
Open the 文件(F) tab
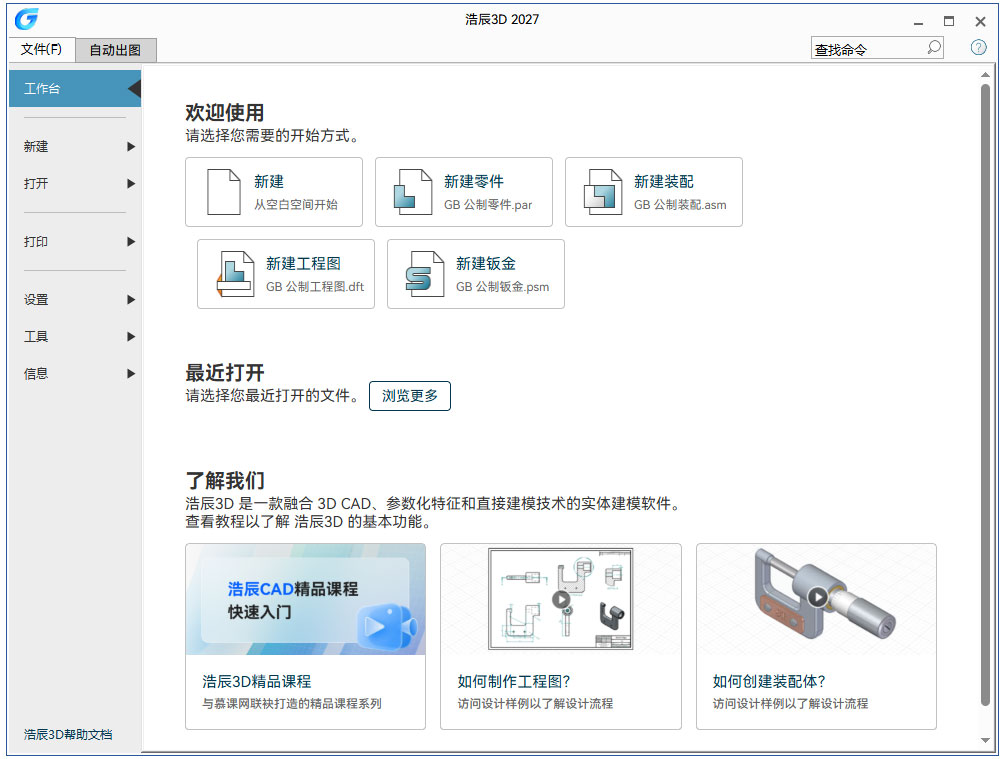[x=42, y=49]
